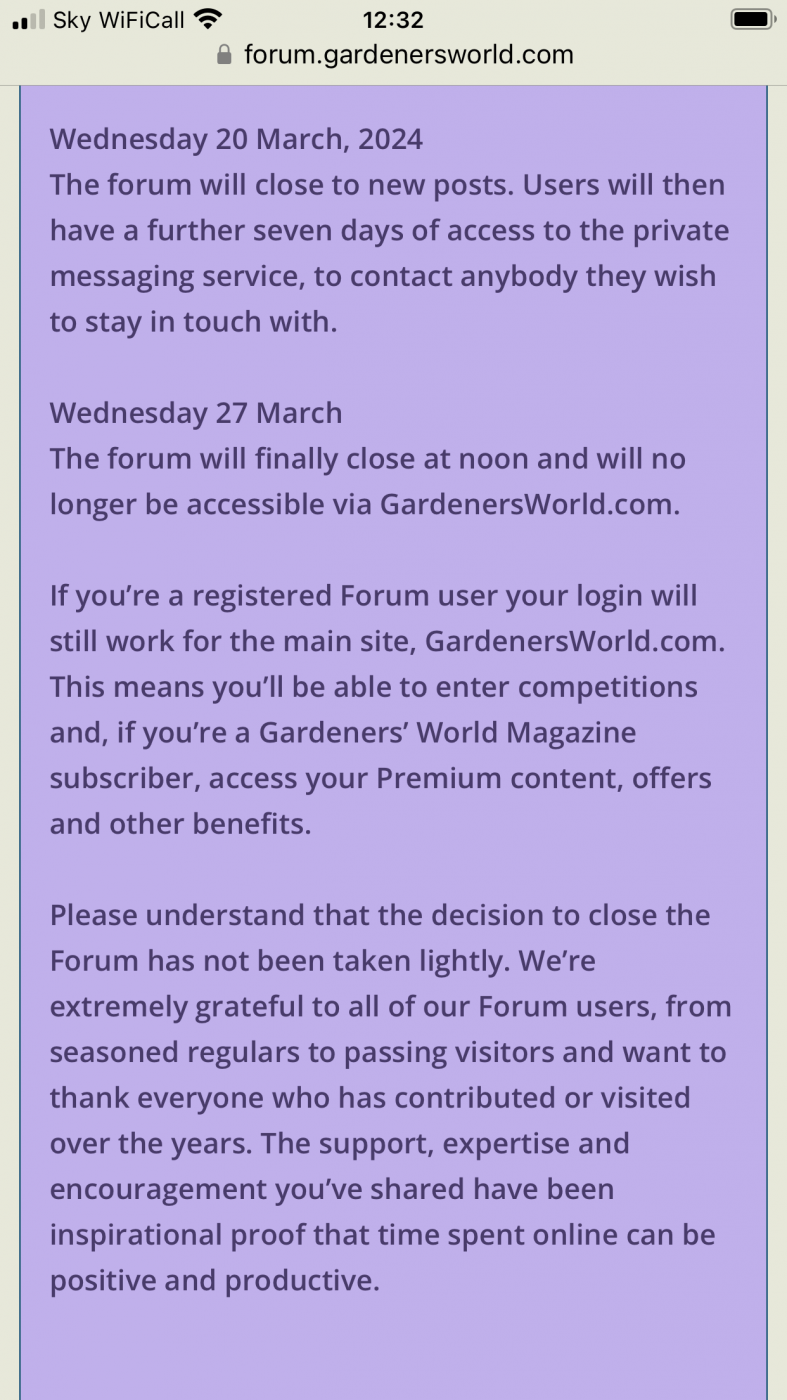787x1400 pixels.
Task: Click 'GardenersWorld.com' after 'the main site'
Action: tap(574, 641)
